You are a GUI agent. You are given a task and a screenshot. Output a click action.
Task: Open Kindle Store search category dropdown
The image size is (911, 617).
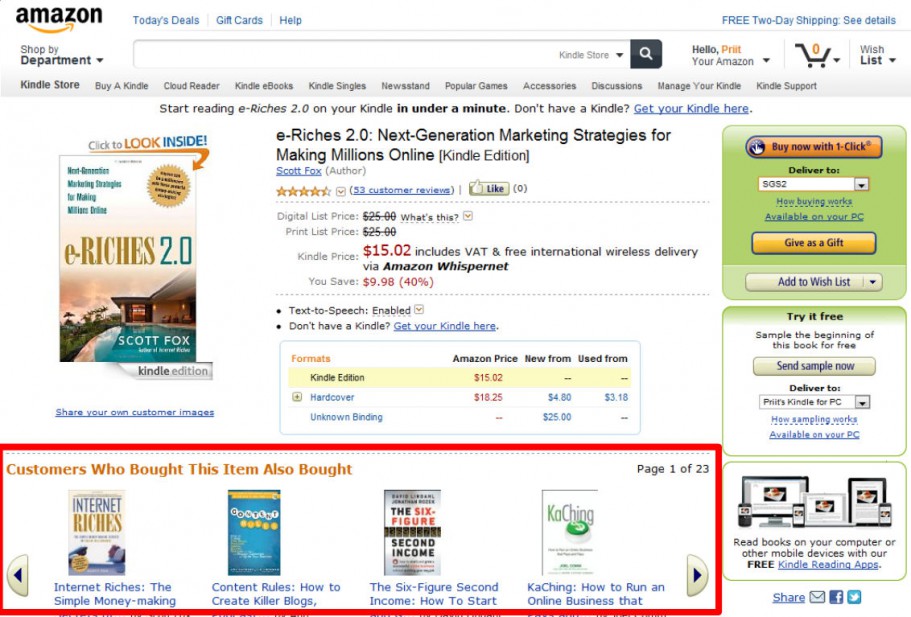pyautogui.click(x=591, y=55)
